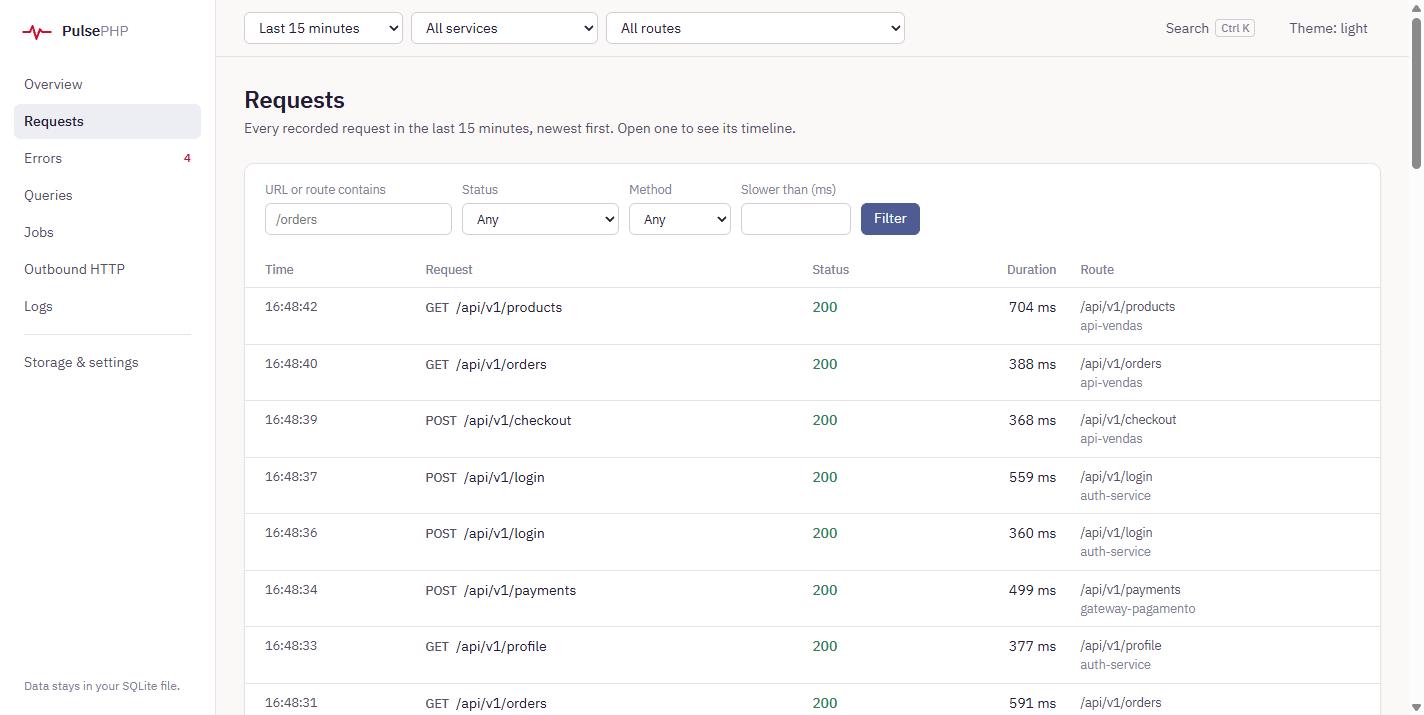The height and width of the screenshot is (715, 1424).
Task: Open the Status filter dropdown
Action: [540, 219]
